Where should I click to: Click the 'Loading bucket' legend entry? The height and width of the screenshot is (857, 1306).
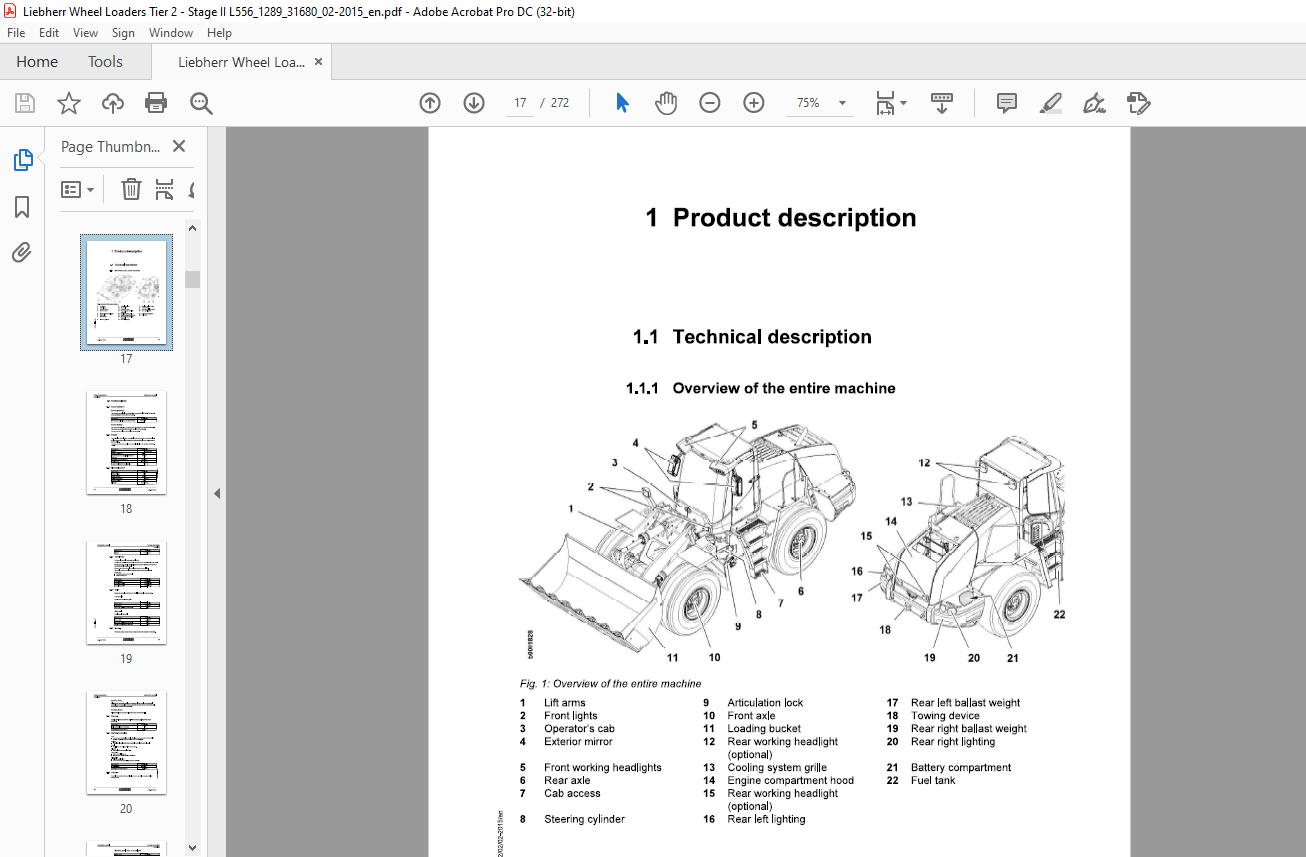[x=764, y=729]
